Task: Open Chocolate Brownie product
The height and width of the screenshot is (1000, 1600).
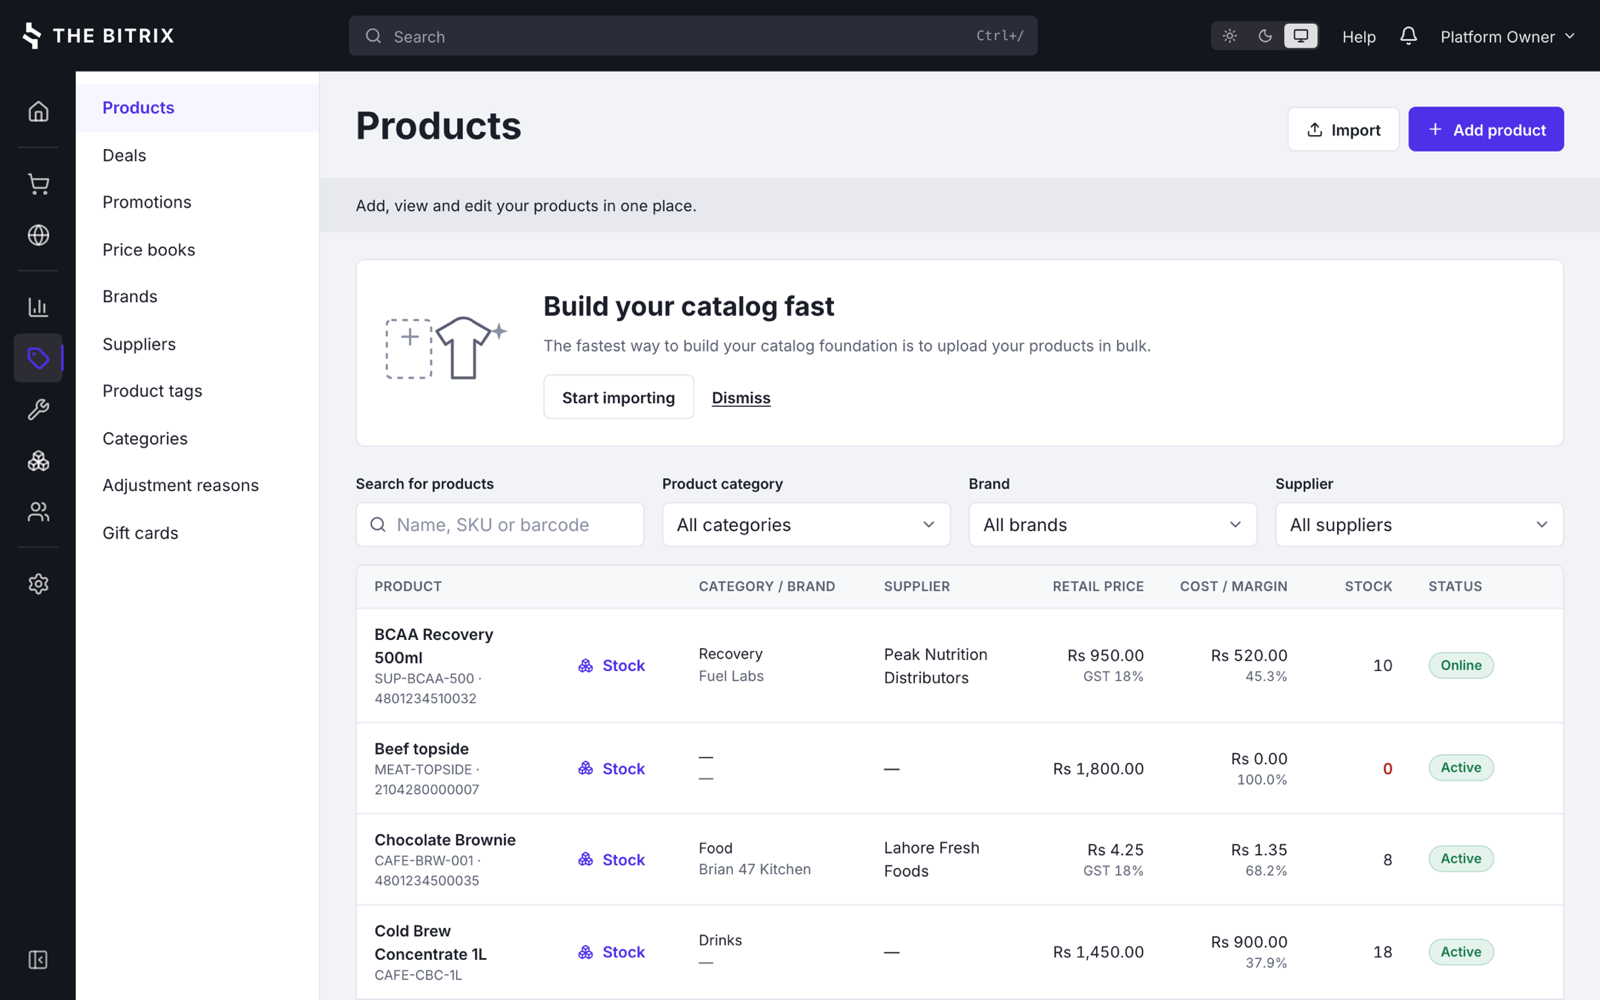Action: point(445,840)
